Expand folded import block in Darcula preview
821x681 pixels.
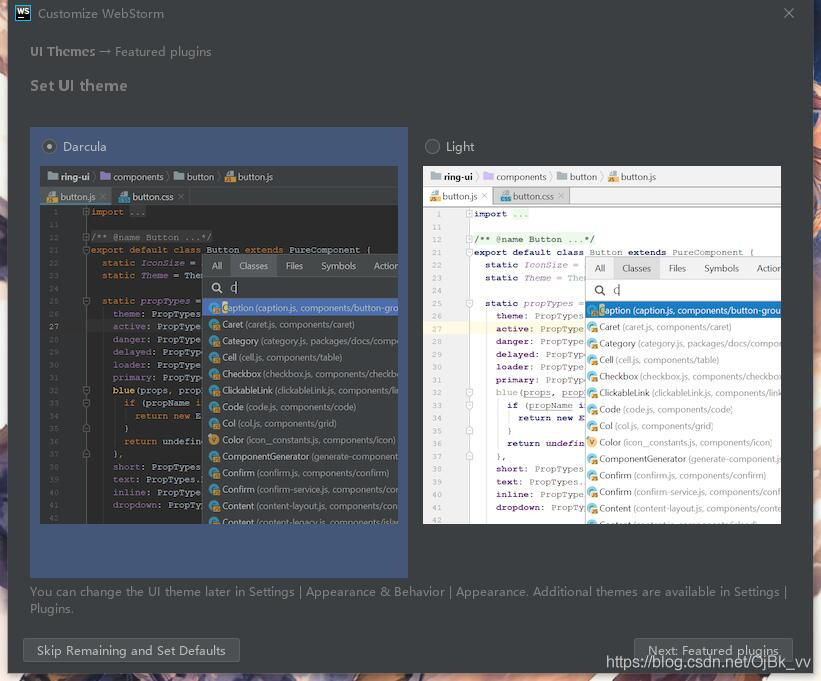[x=87, y=212]
